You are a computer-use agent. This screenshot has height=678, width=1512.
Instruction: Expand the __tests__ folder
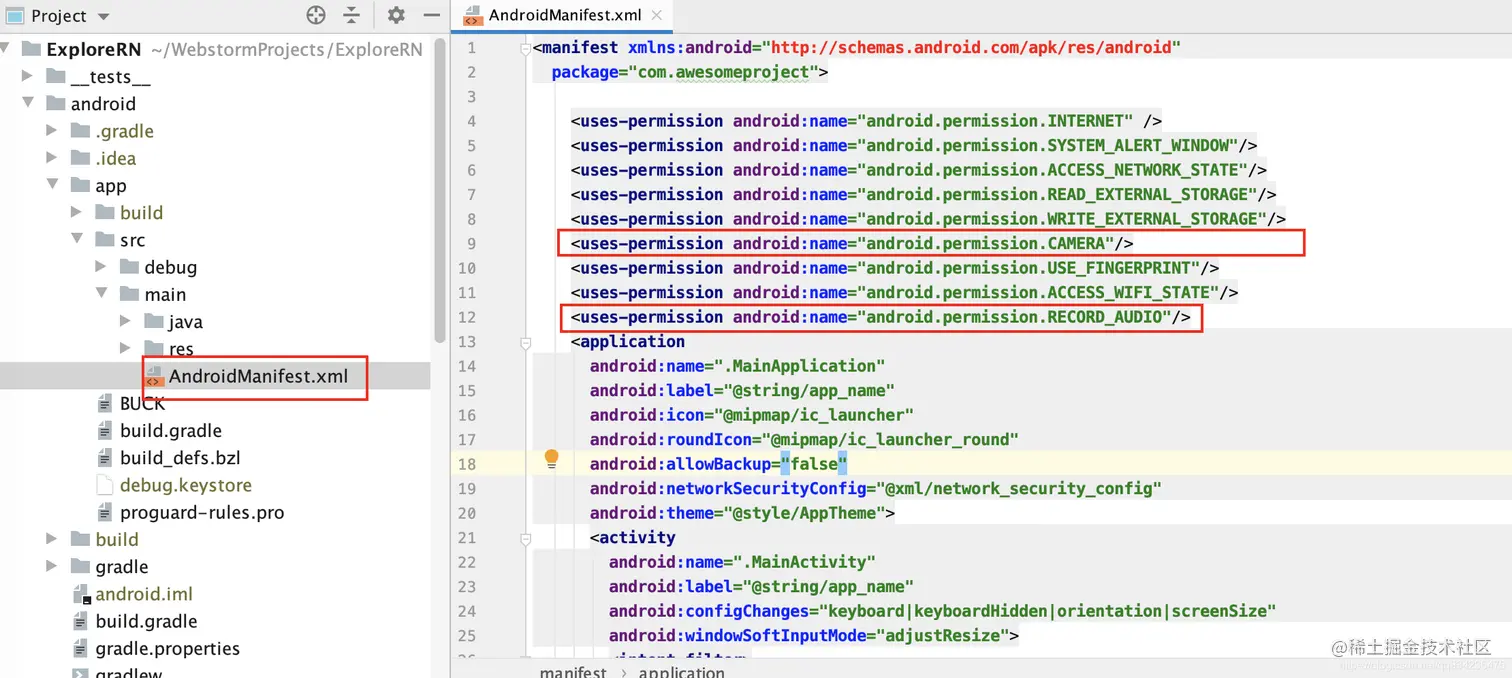tap(28, 76)
